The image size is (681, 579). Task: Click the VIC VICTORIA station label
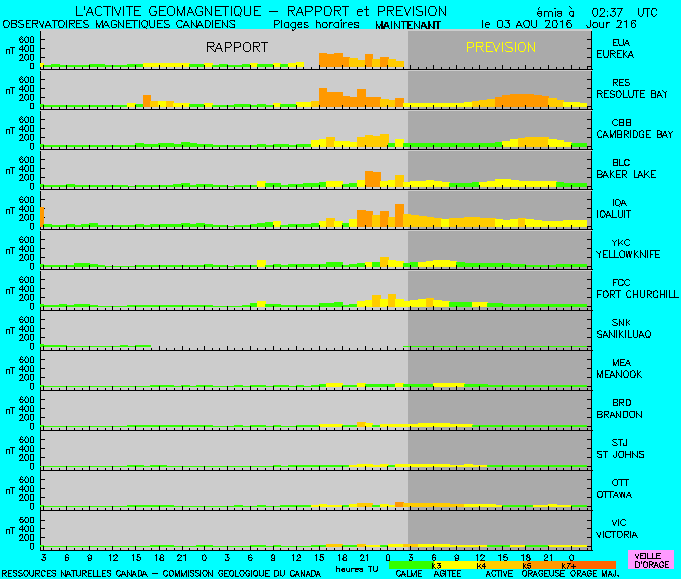[620, 528]
